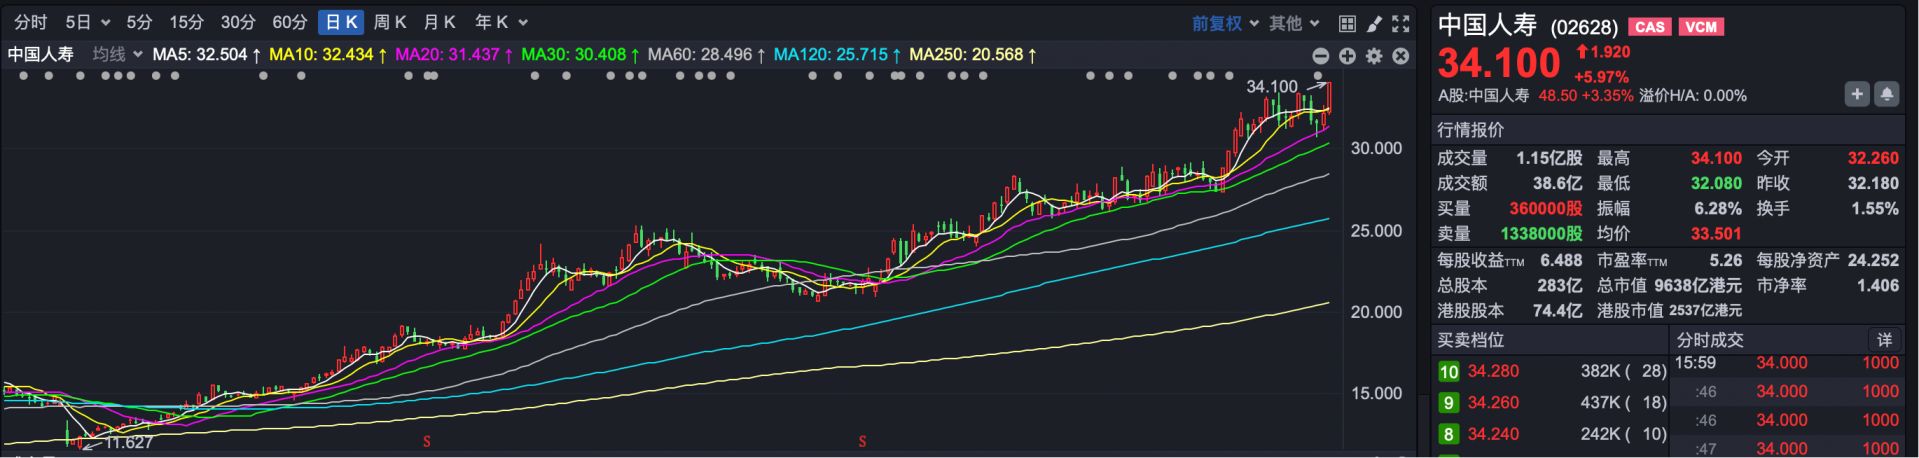Zoom in the chart with plus icon

(x=1347, y=56)
